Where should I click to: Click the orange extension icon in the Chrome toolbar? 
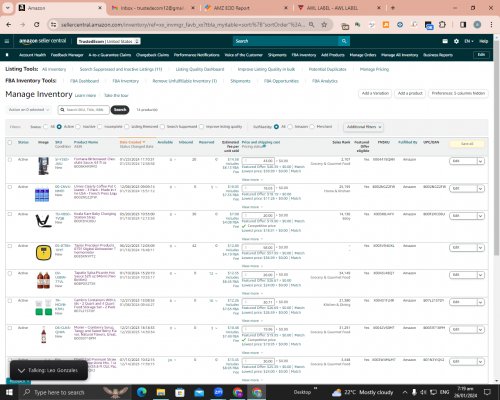pyautogui.click(x=386, y=25)
